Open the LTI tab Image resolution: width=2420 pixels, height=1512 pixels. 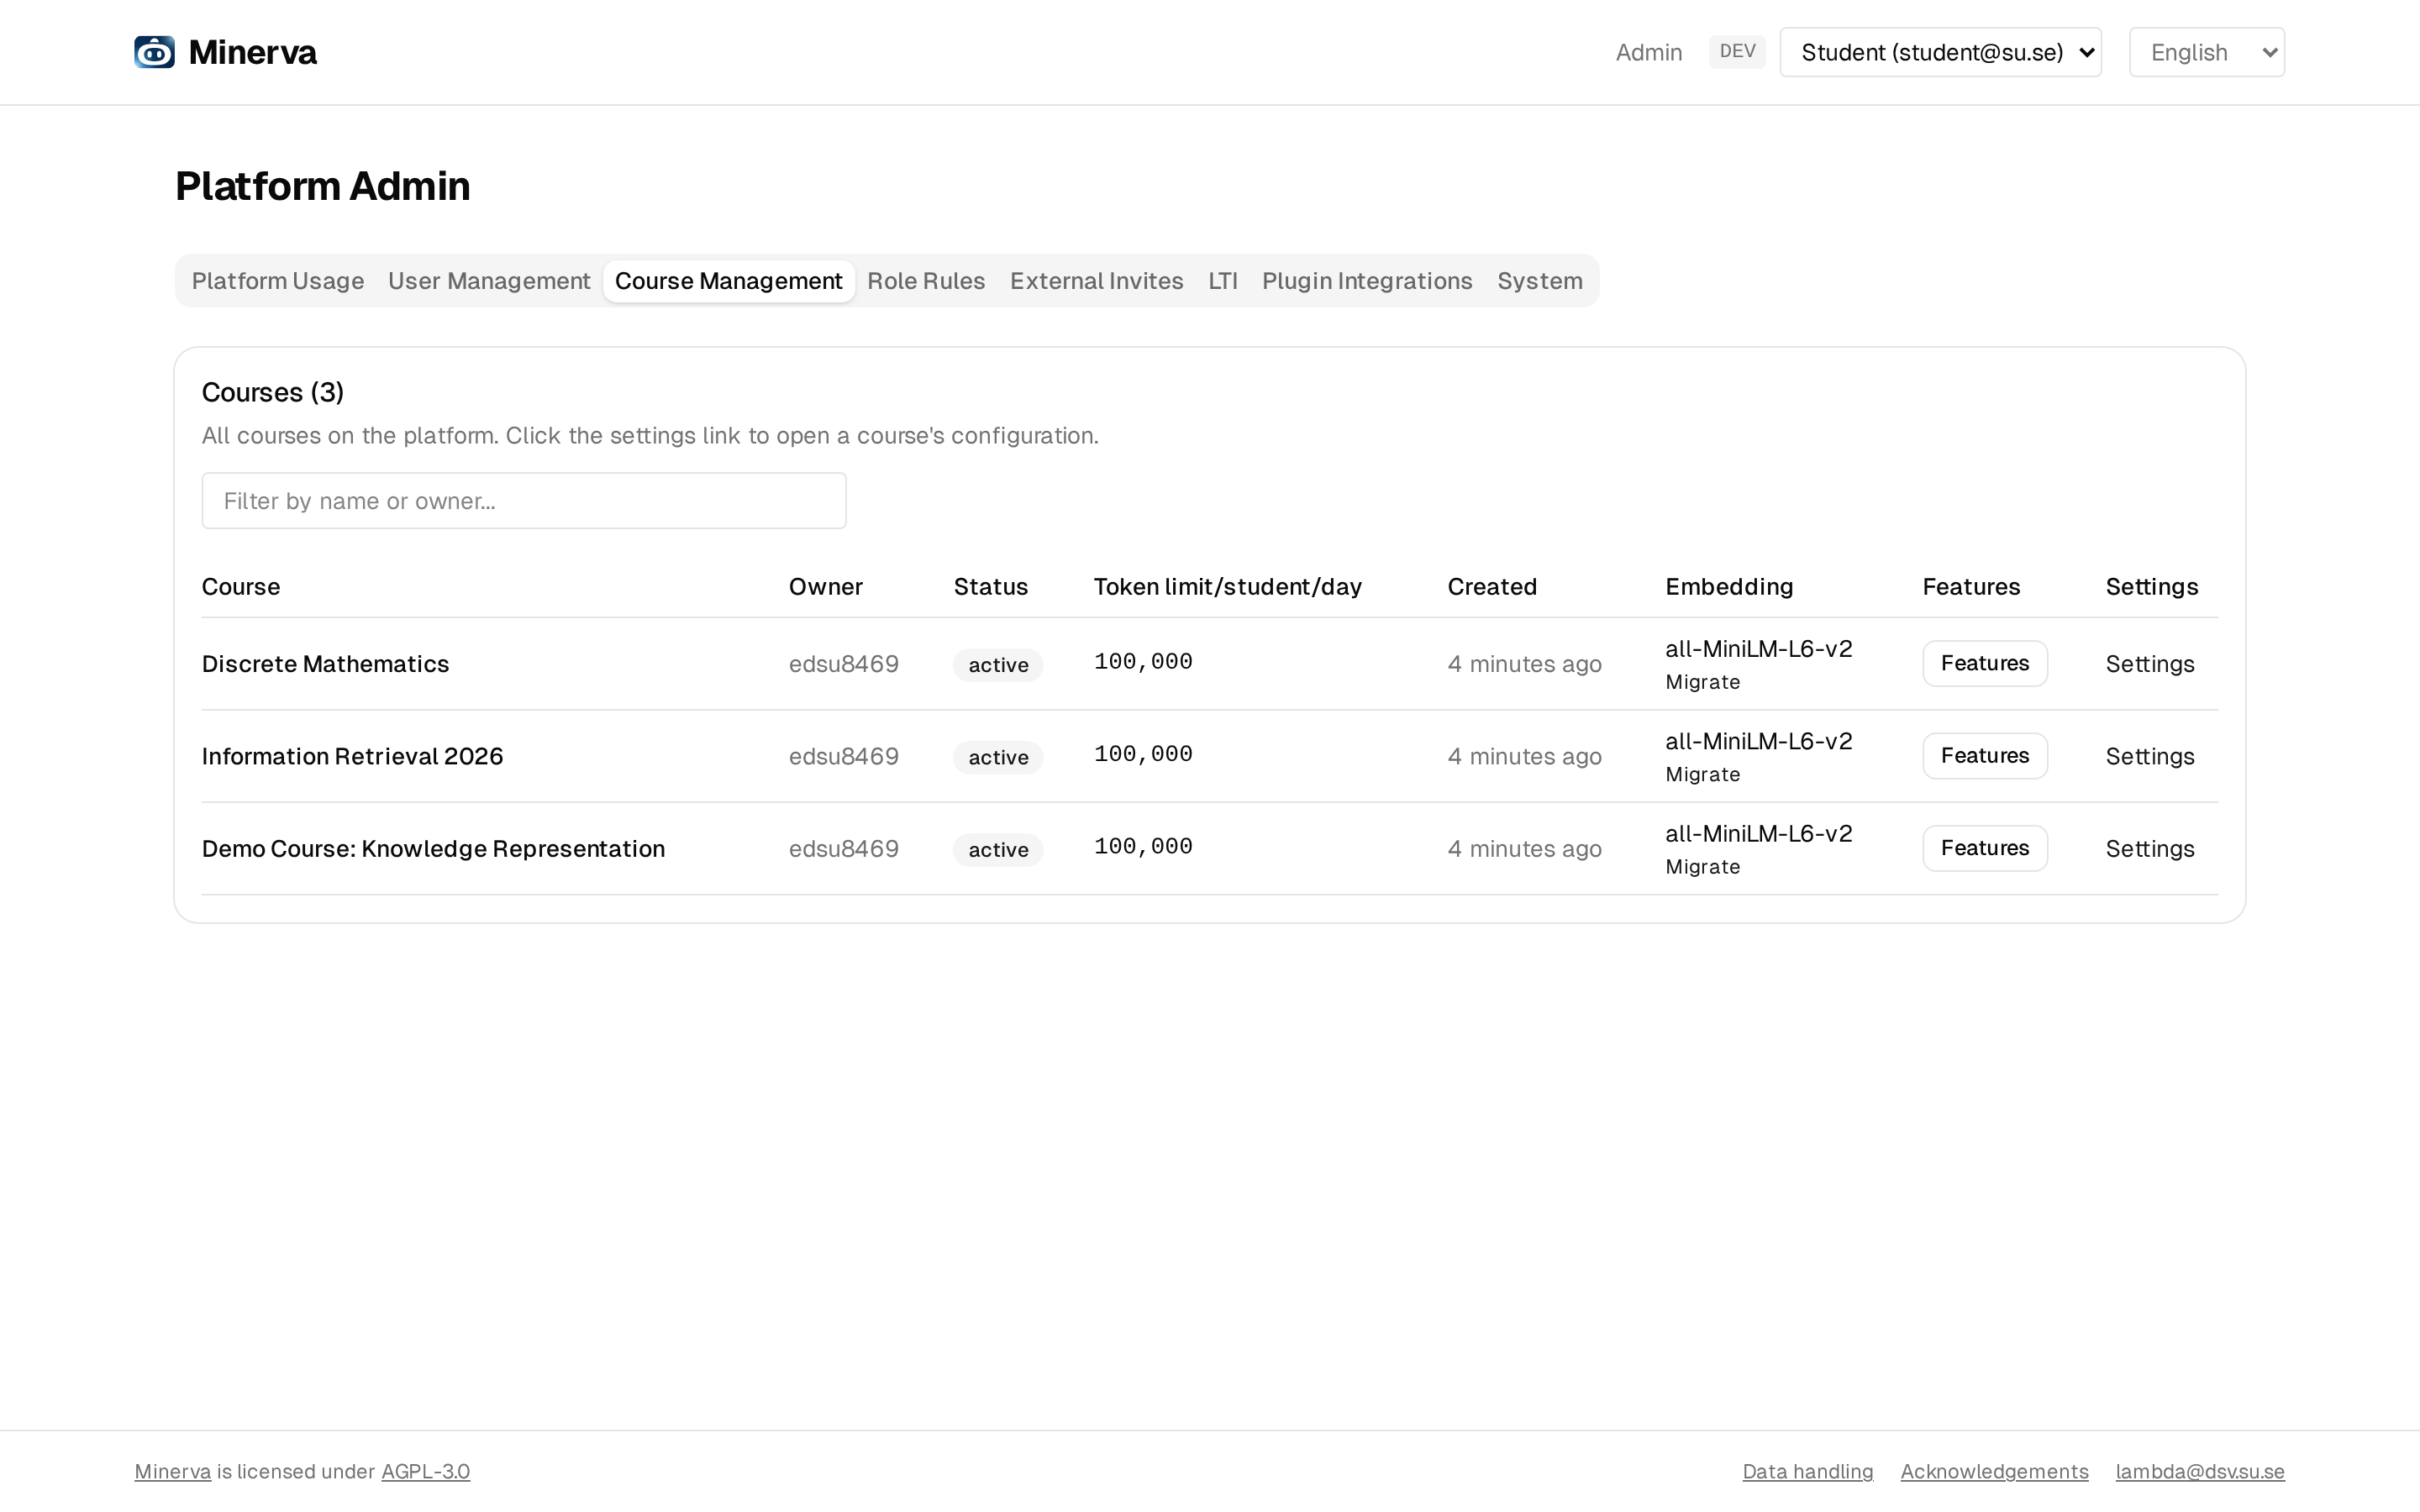[x=1223, y=281]
